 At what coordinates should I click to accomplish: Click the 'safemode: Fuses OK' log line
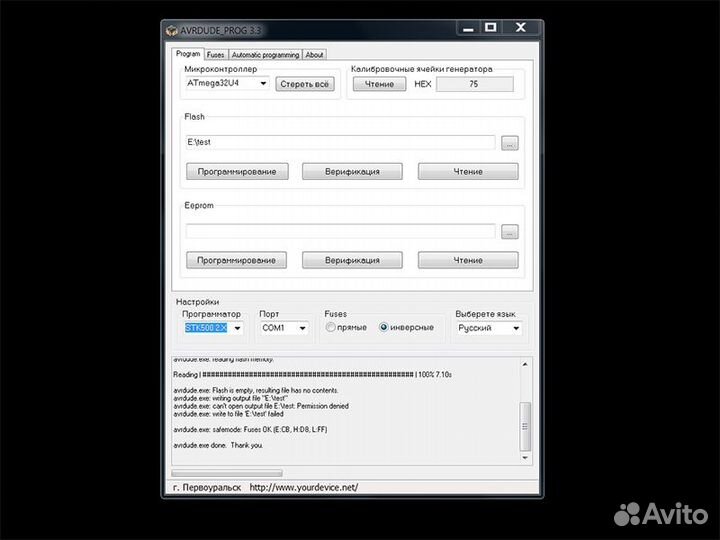point(250,430)
